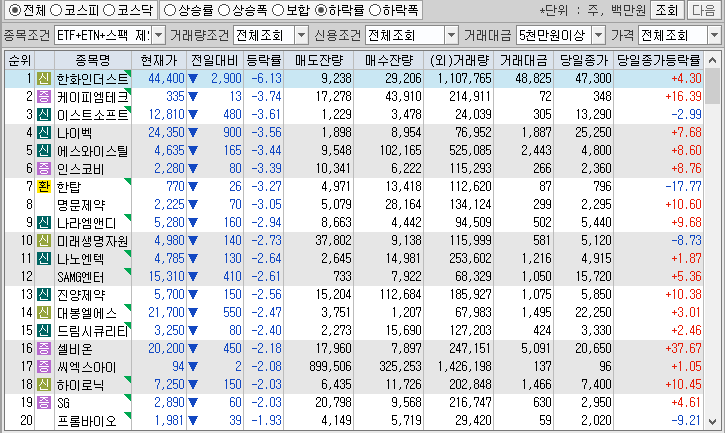Click the 증 badge icon for SG
Viewport: 725px width, 433px height.
(x=44, y=403)
